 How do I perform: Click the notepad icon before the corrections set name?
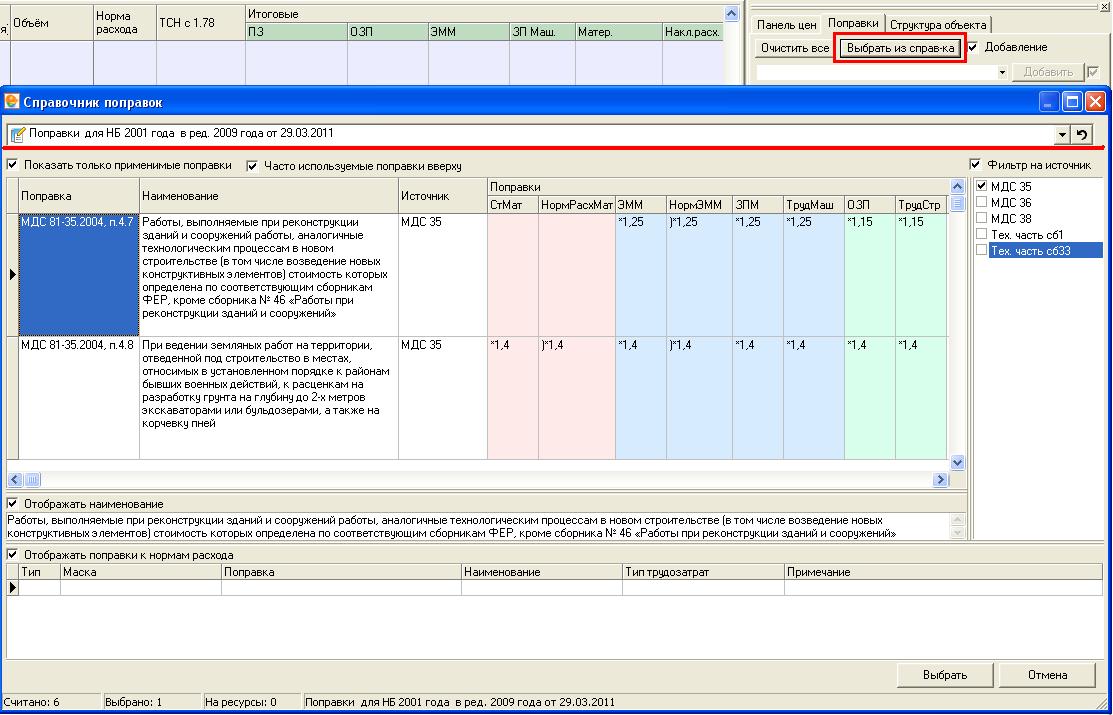(x=17, y=134)
